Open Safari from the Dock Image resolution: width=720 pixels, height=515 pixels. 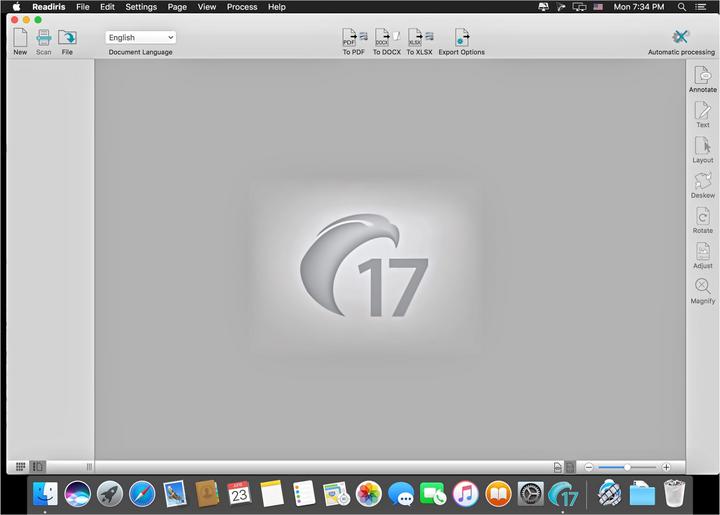tap(142, 494)
